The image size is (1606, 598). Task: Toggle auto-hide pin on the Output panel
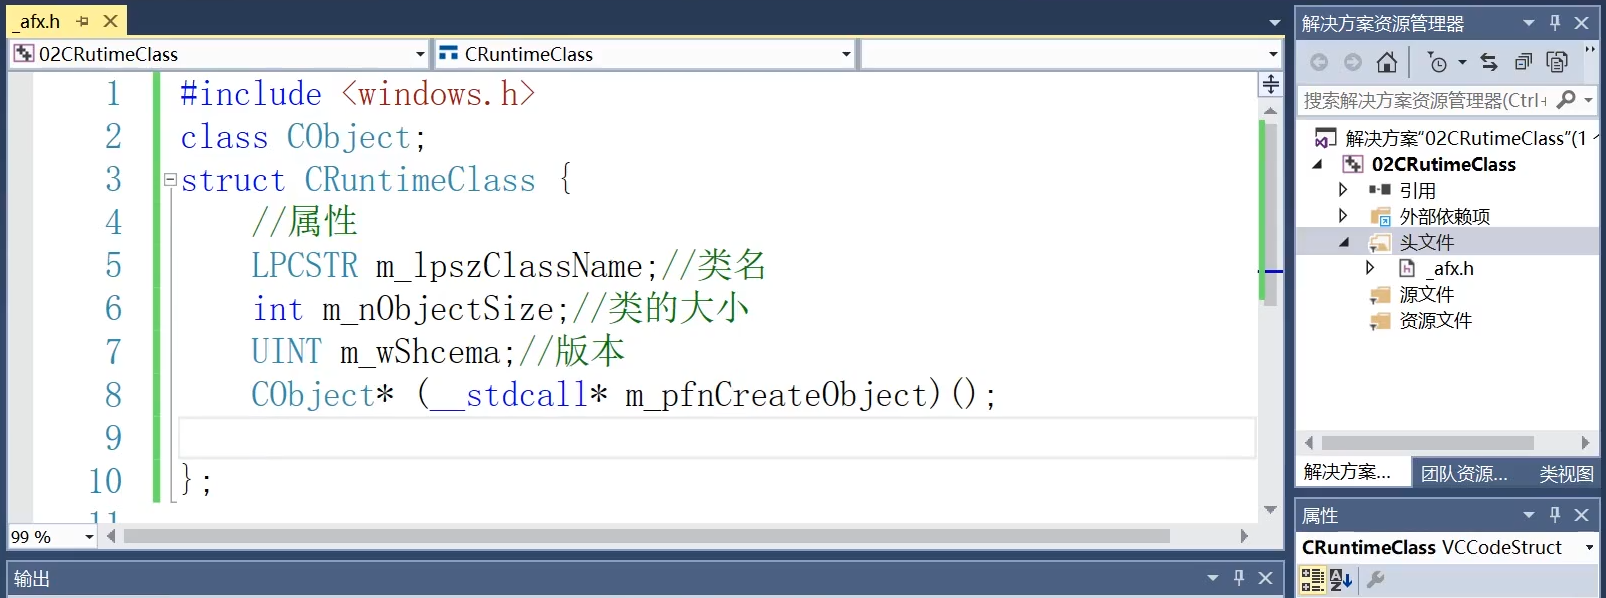tap(1239, 577)
